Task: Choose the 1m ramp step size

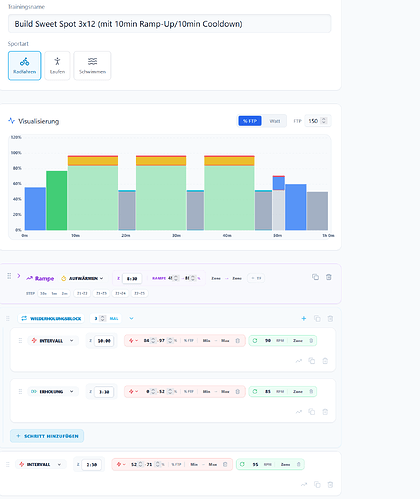Action: (54, 293)
